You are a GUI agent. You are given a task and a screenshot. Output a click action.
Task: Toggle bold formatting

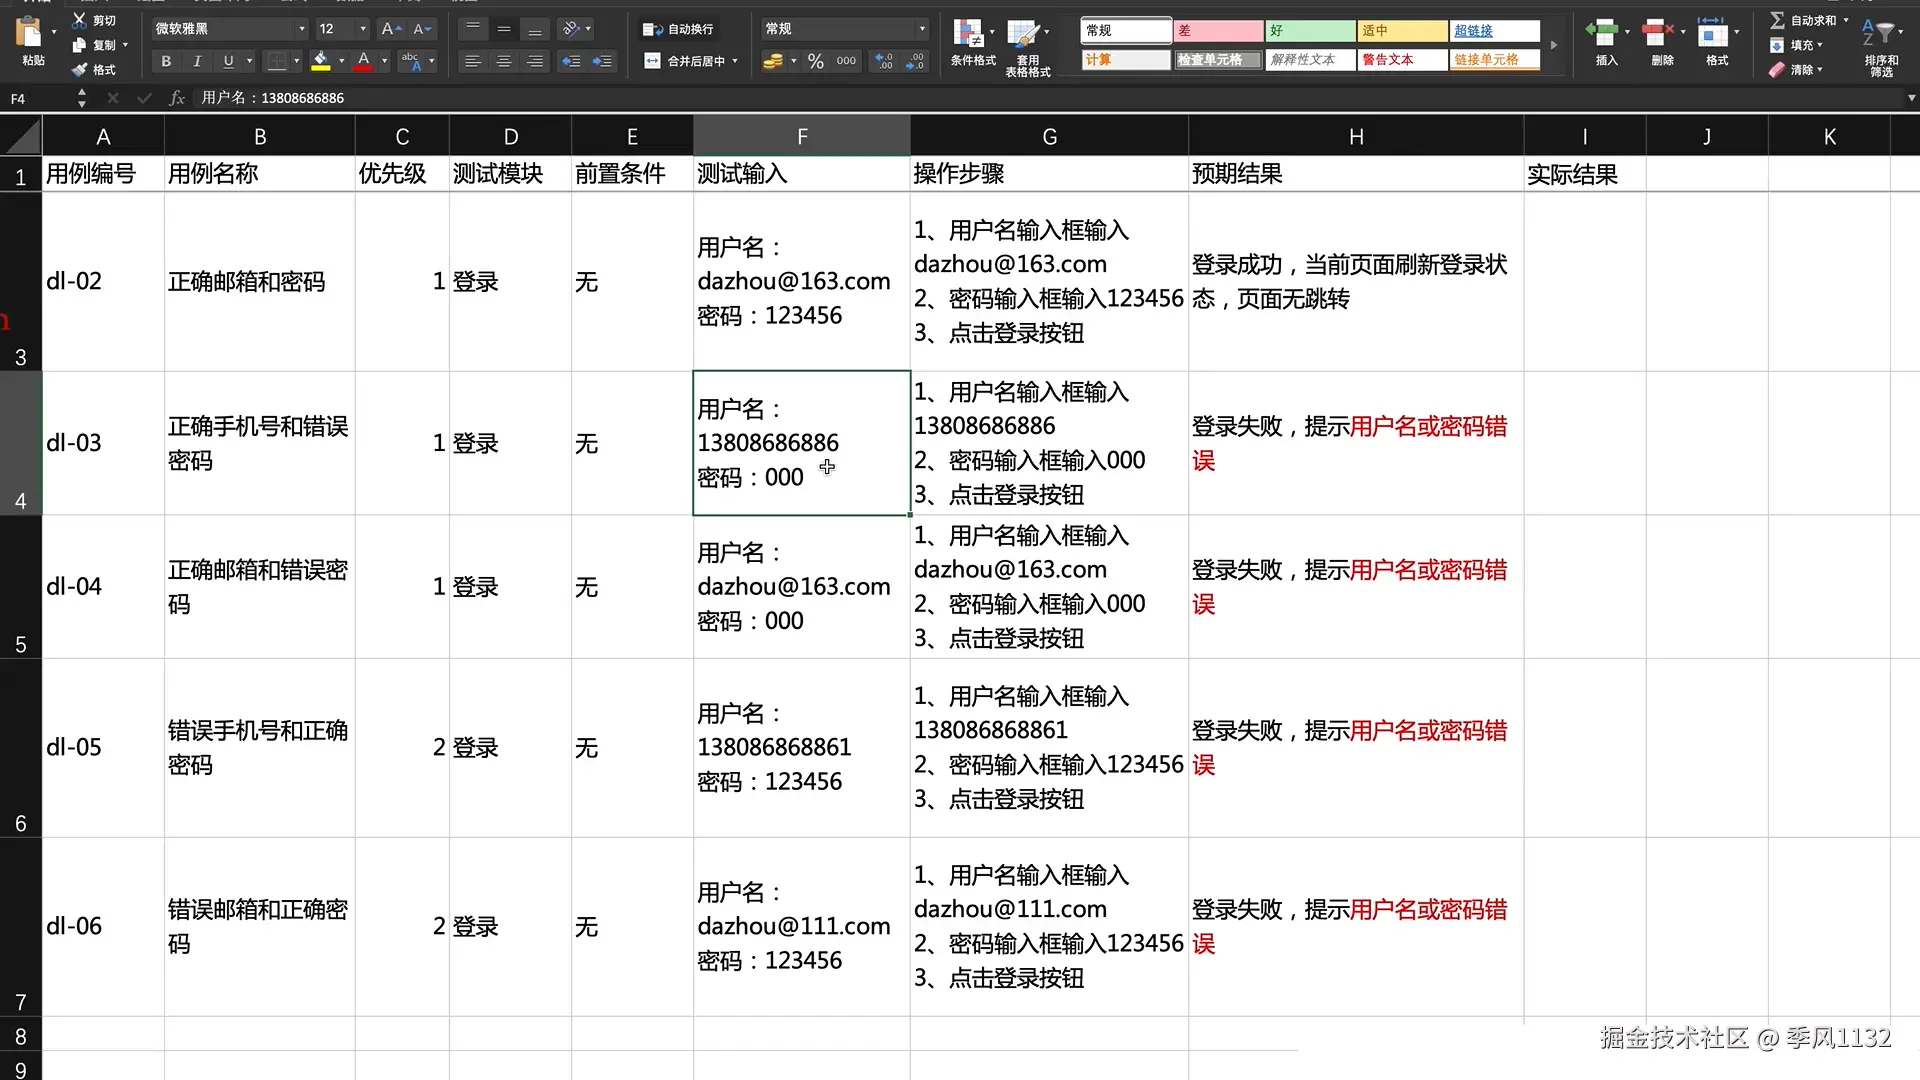[166, 62]
